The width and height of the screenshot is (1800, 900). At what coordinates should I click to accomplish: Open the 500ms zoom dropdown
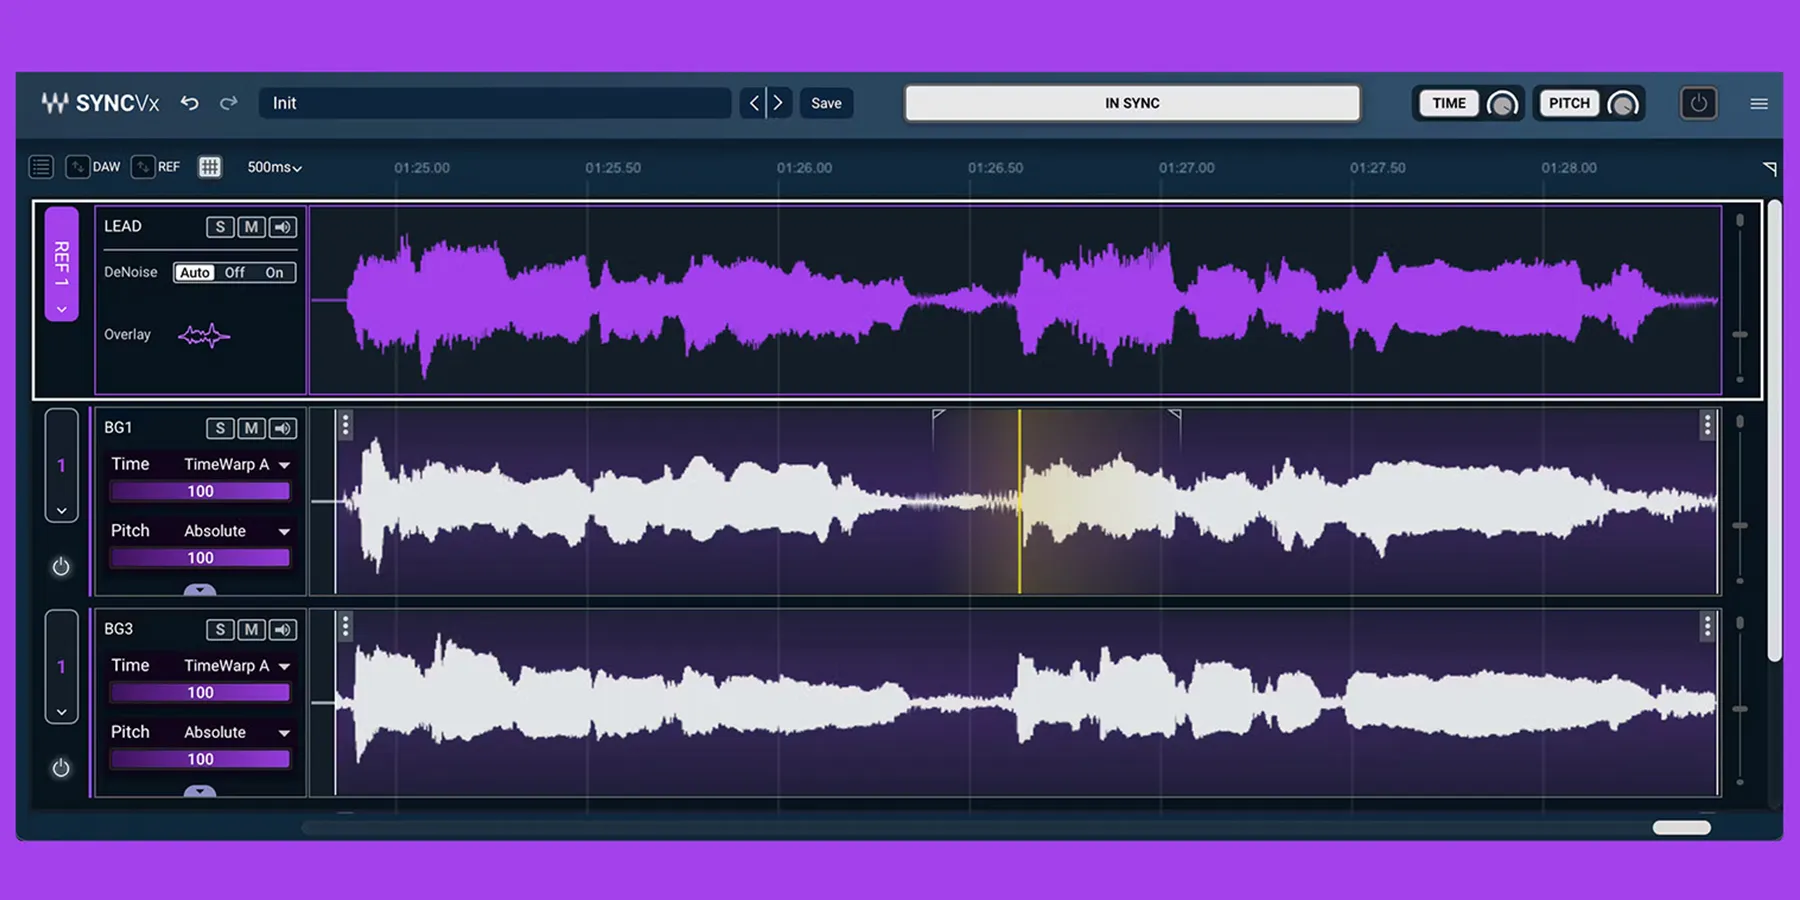(274, 167)
